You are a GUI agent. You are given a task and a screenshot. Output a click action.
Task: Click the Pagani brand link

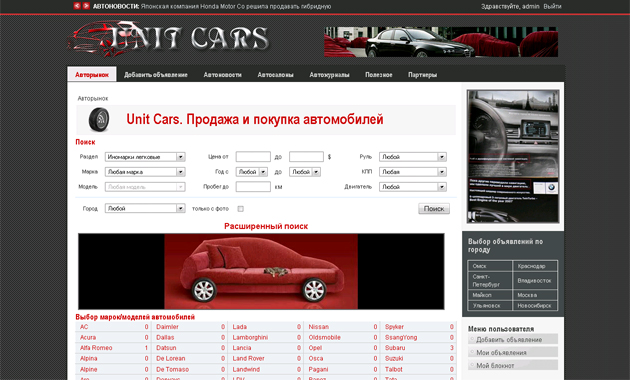point(318,369)
